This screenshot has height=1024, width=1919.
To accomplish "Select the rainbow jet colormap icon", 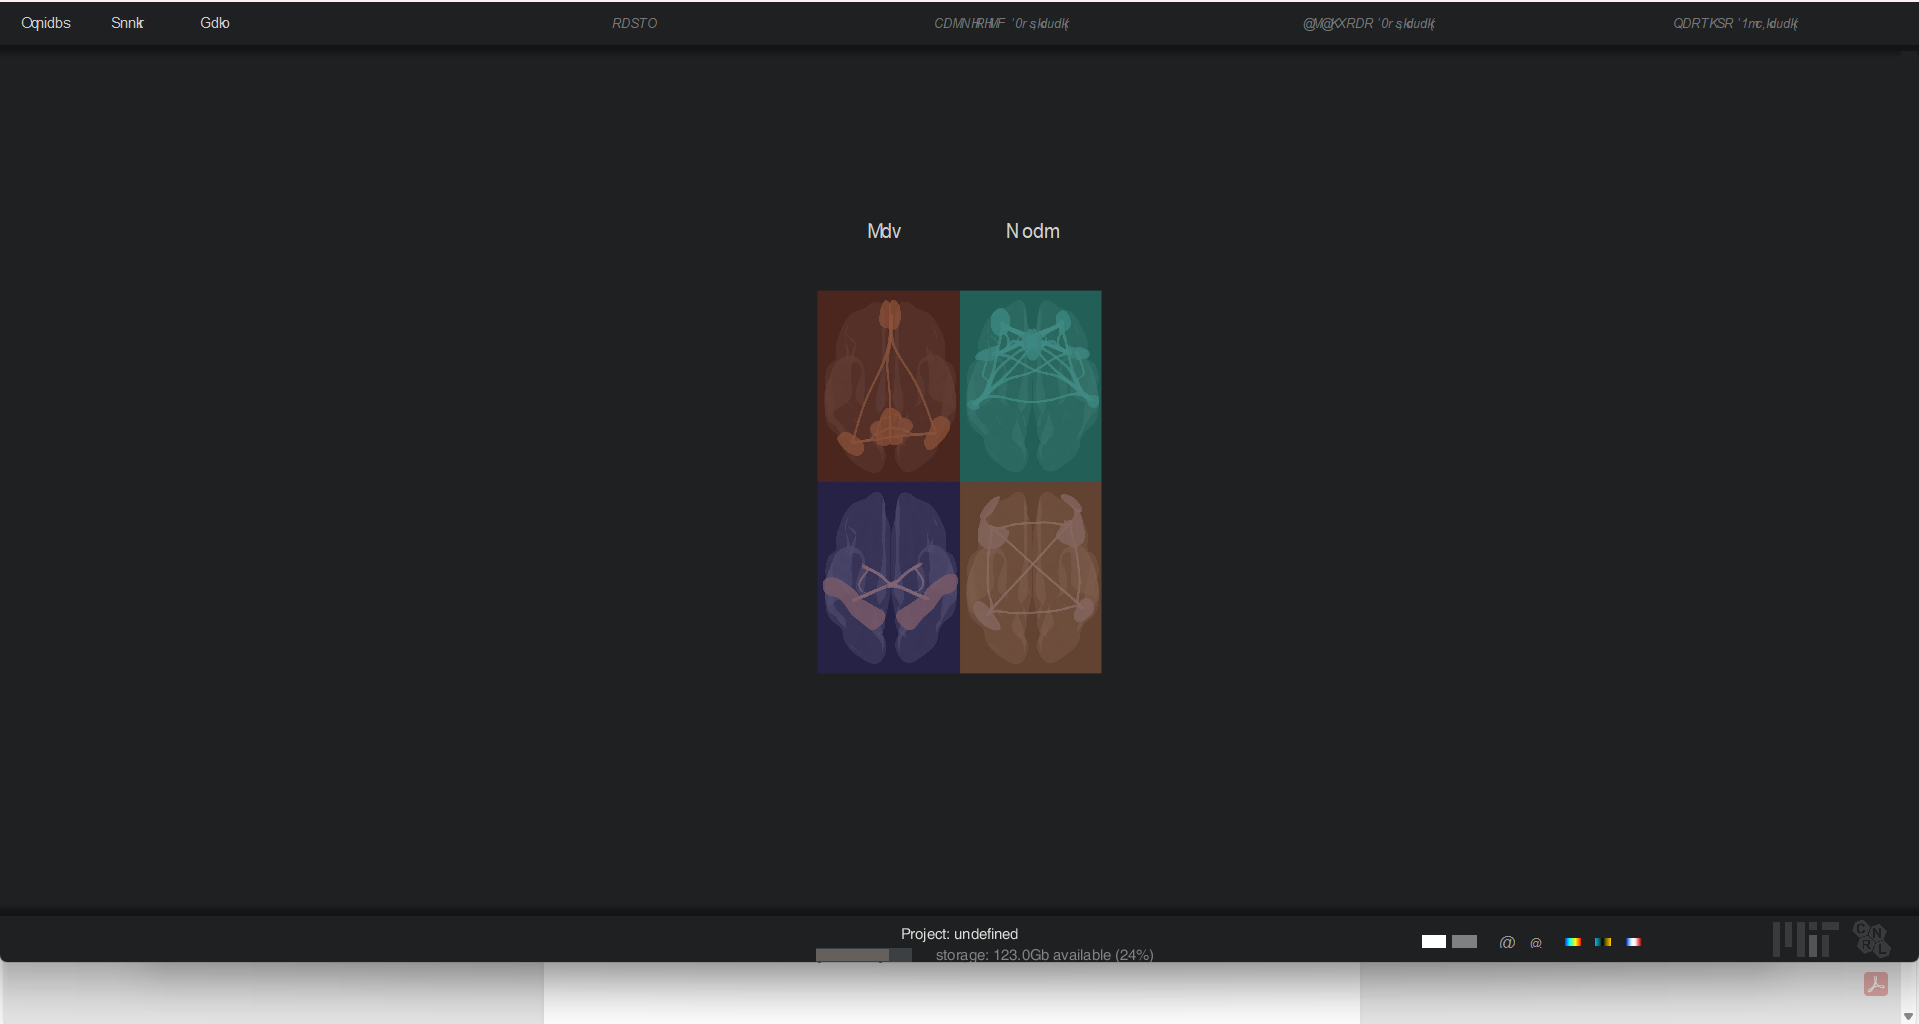I will pos(1573,942).
